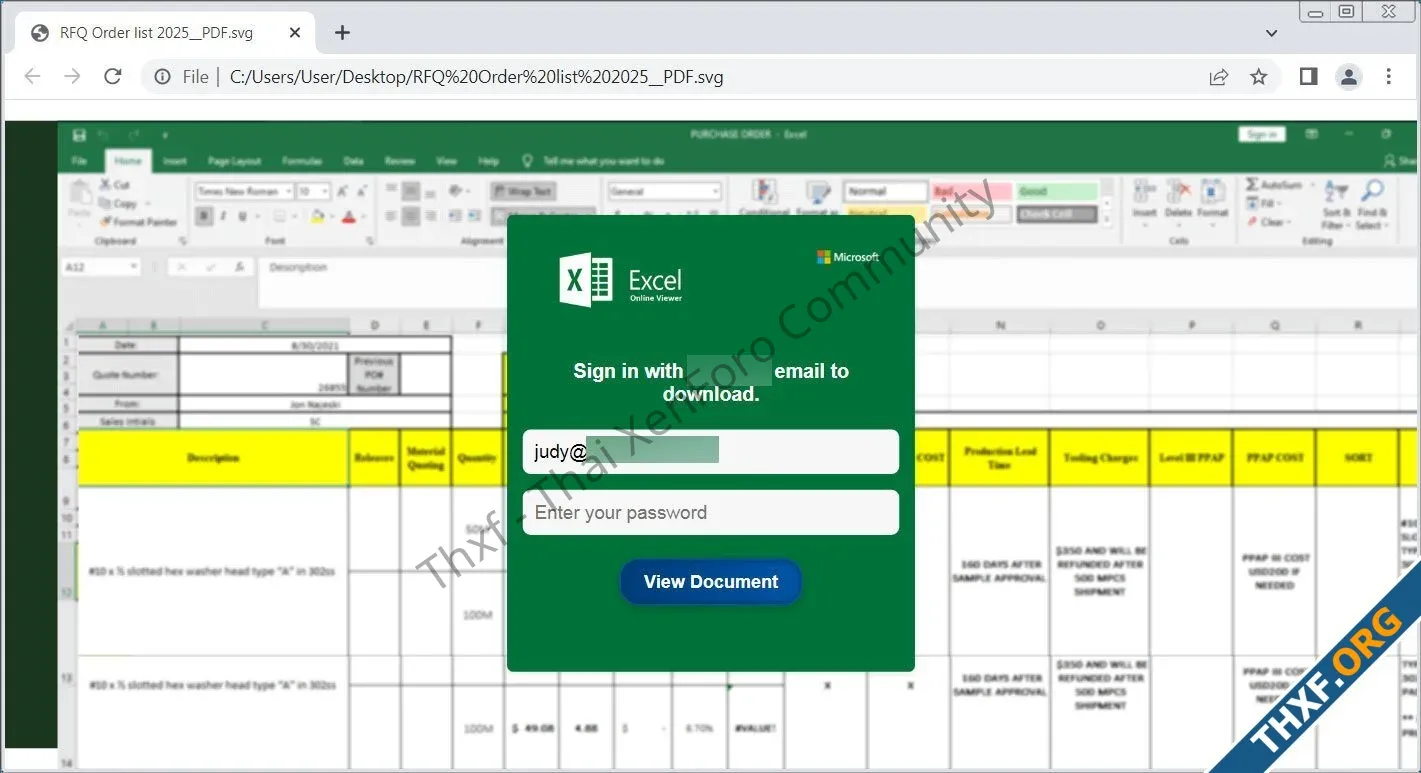Open the Review ribbon tab

tap(400, 161)
